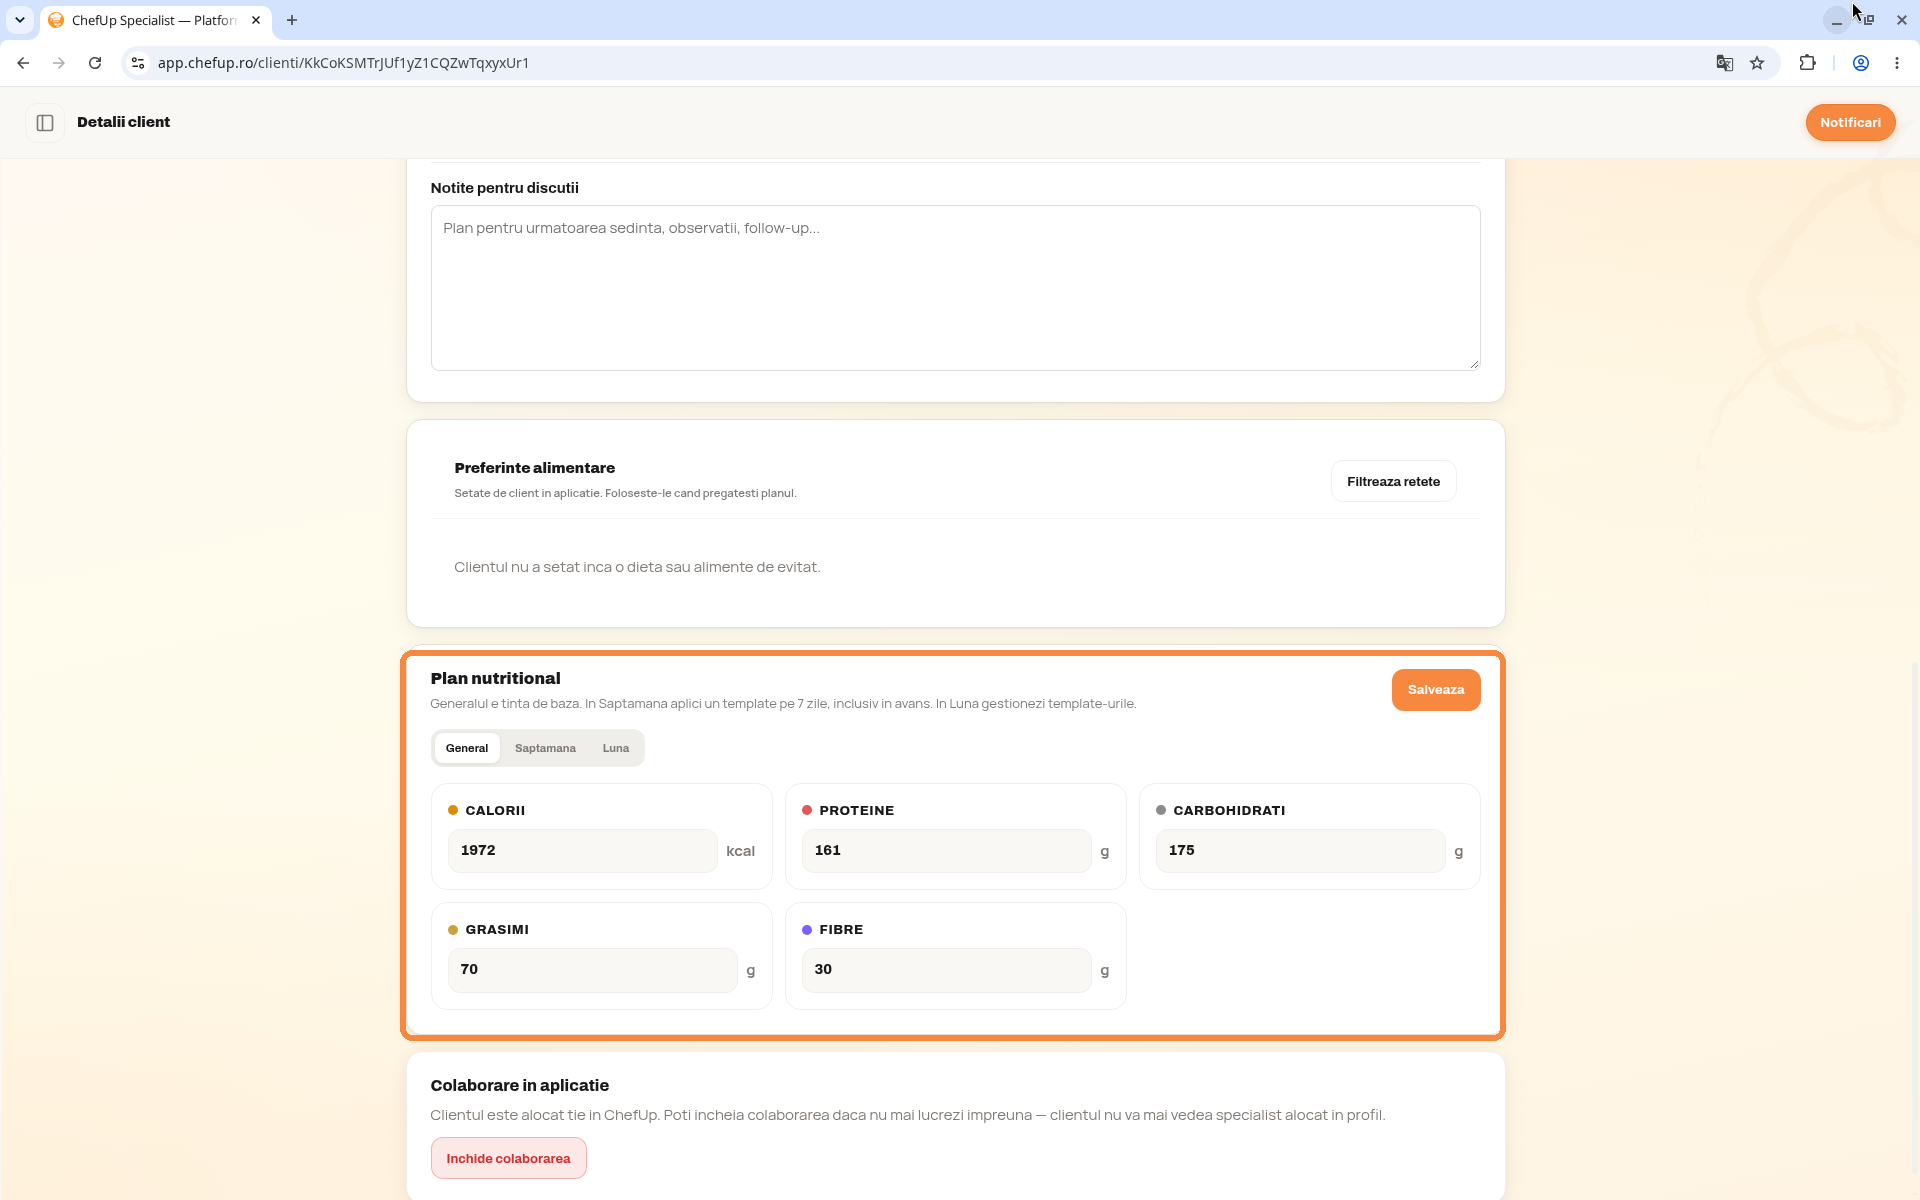The image size is (1920, 1200).
Task: Click into the Notite pentru discutii textarea
Action: coord(955,288)
